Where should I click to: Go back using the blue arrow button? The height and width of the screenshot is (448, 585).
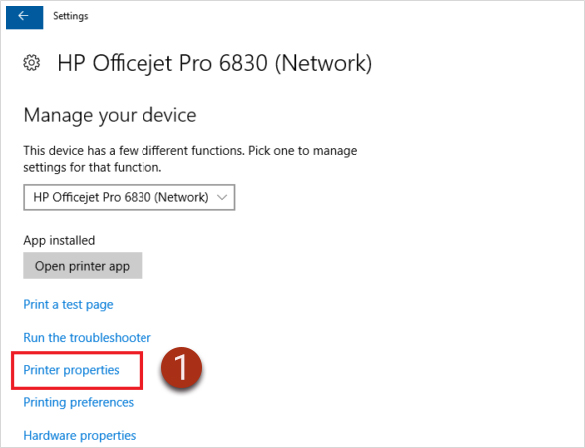pos(25,16)
